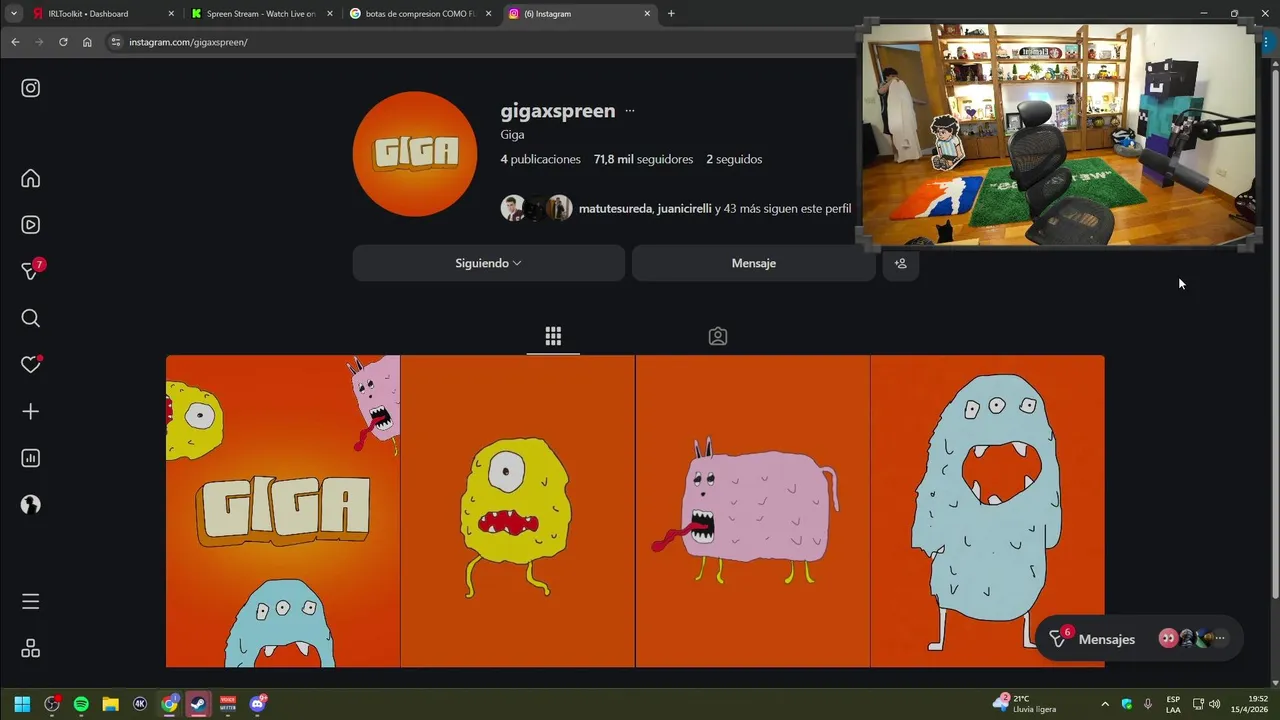
Task: Reload the page with refresh icon
Action: tap(63, 42)
